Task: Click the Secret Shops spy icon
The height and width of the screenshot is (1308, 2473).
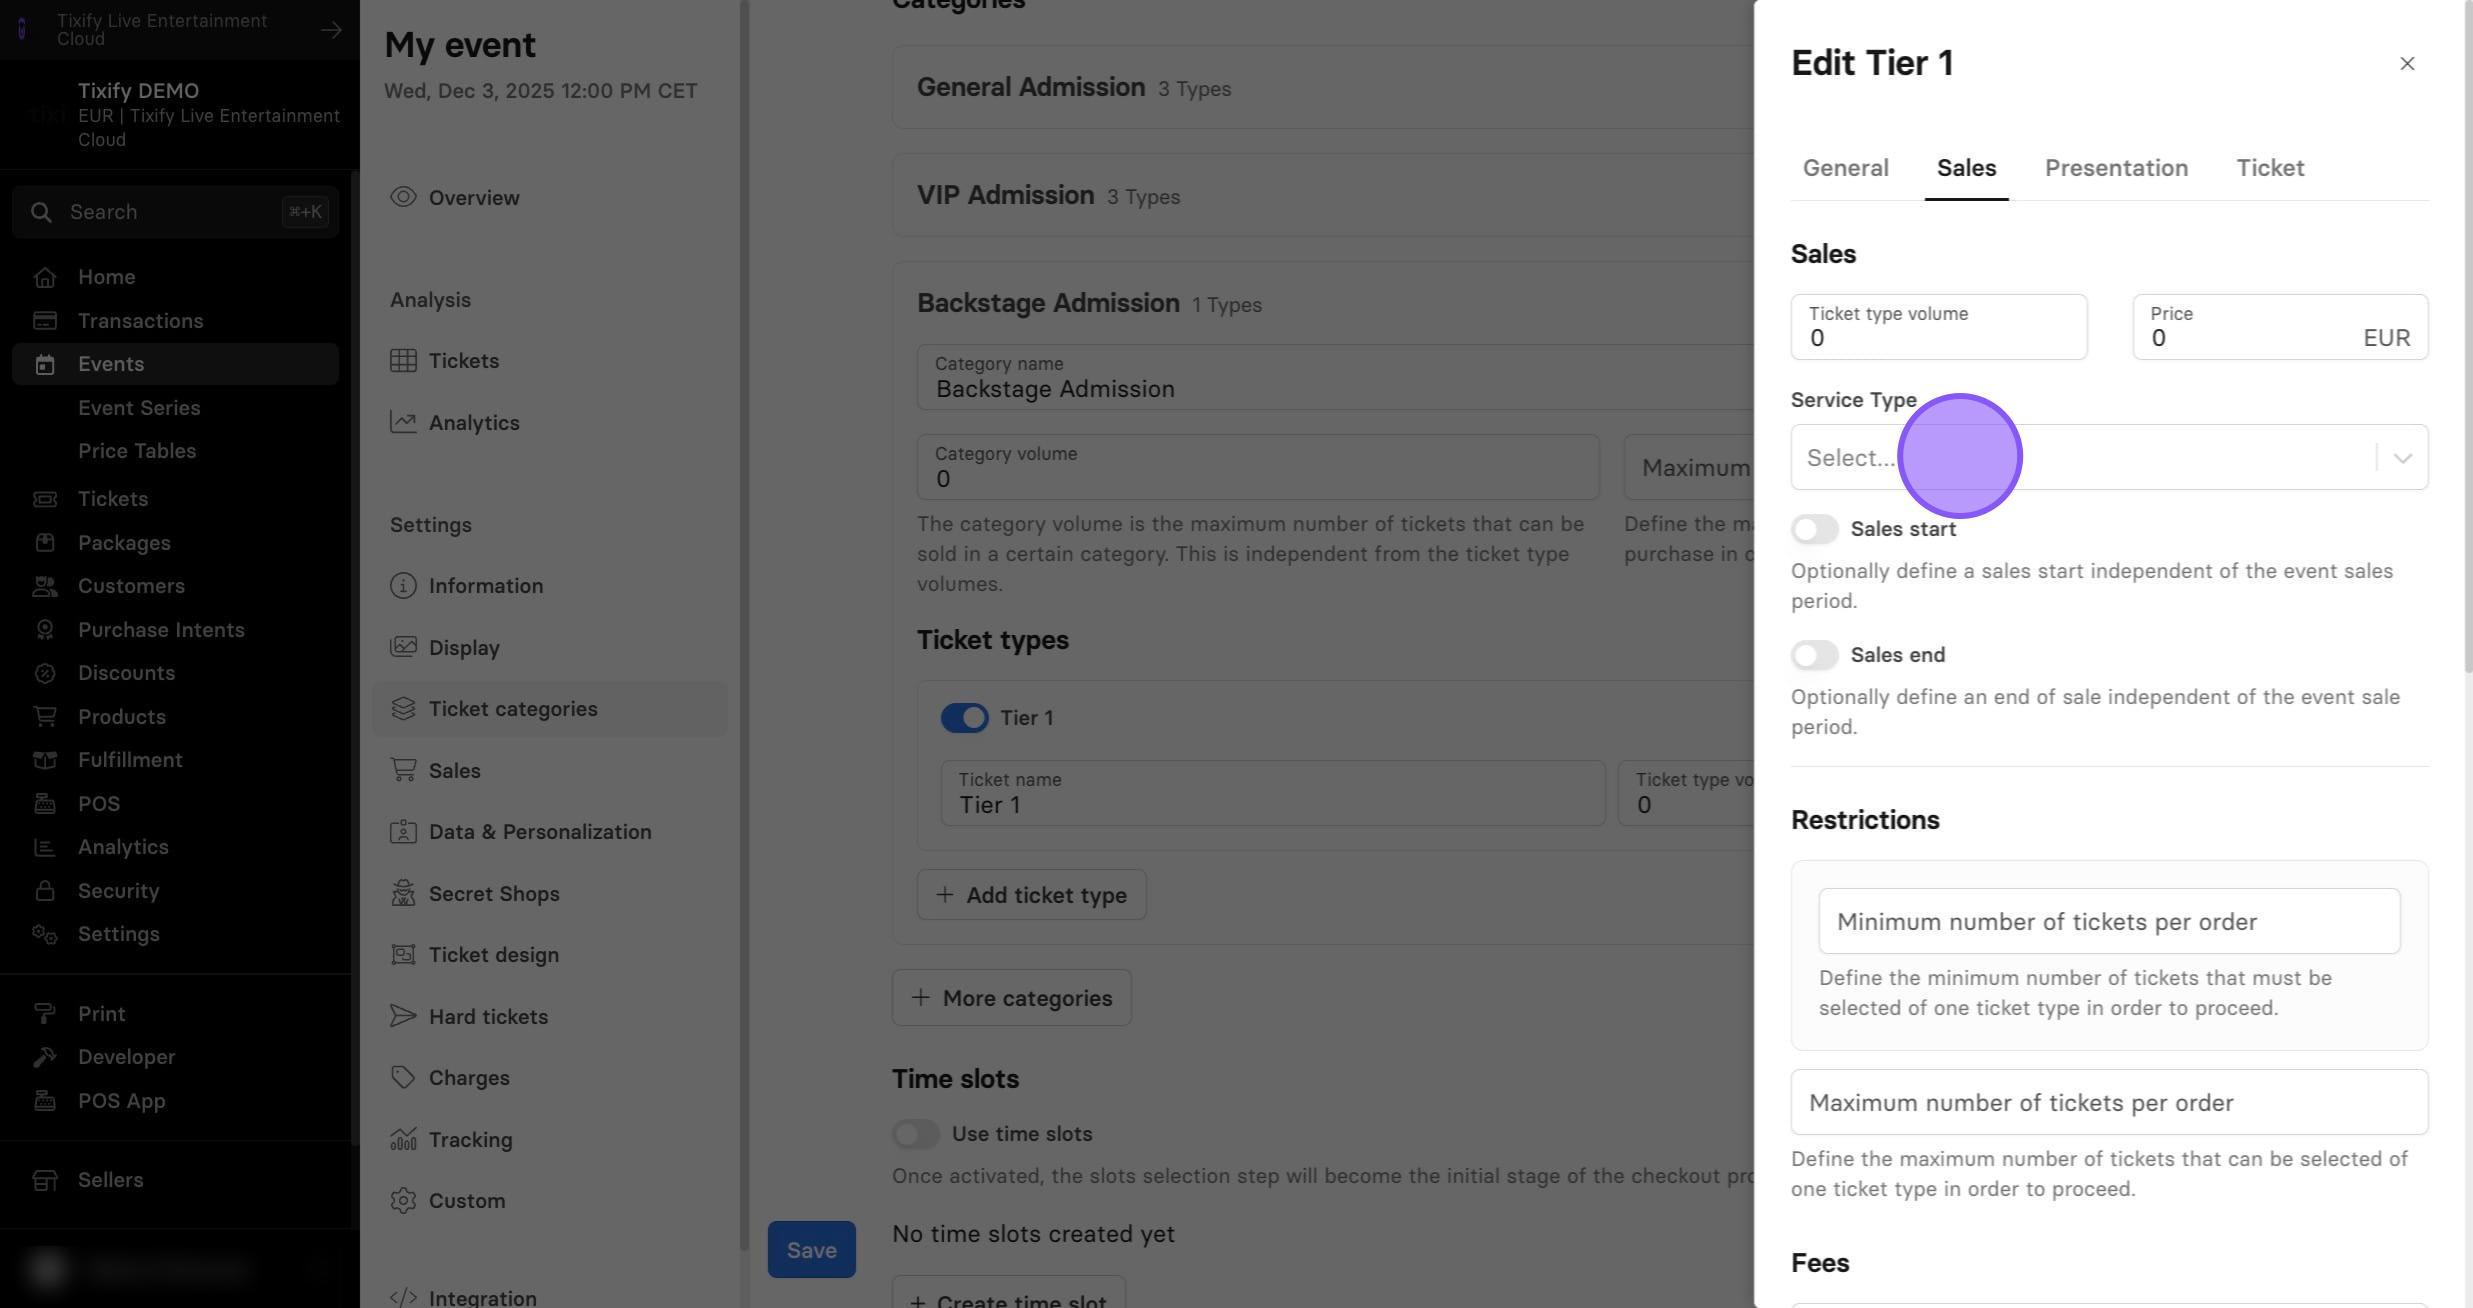Action: click(x=403, y=893)
